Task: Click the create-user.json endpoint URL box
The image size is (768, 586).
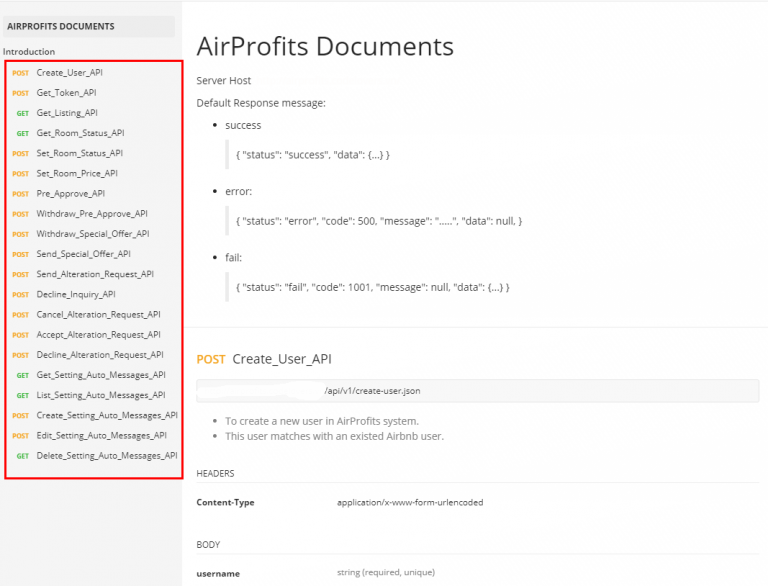Action: click(477, 391)
